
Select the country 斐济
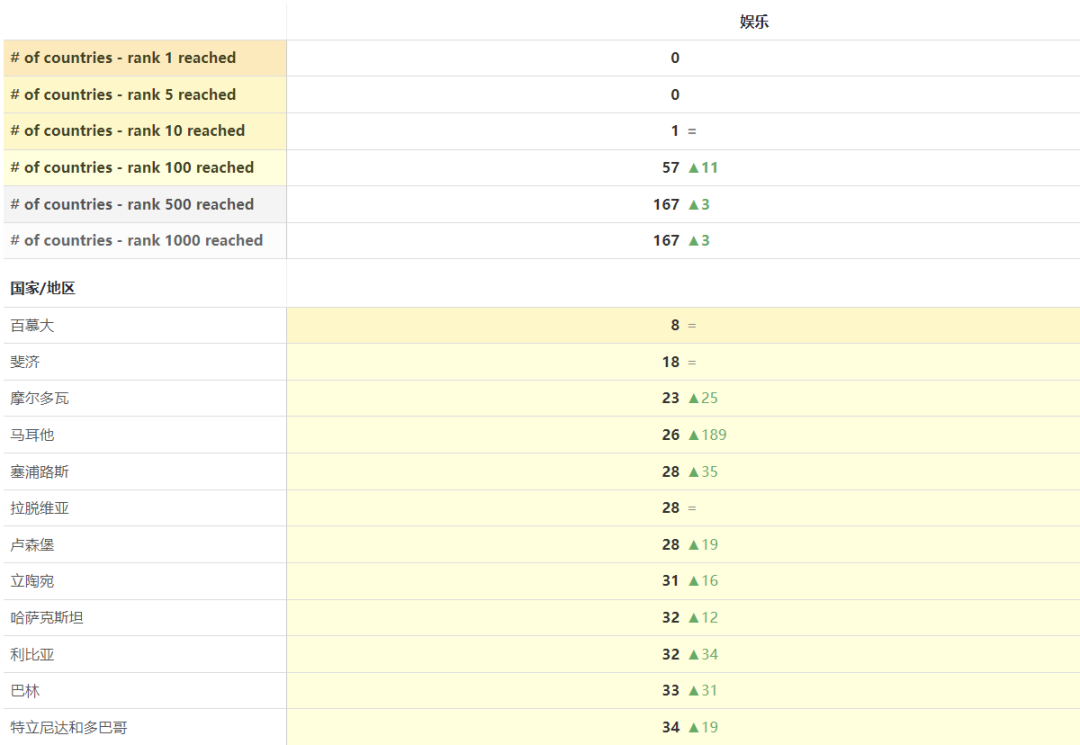coord(25,361)
